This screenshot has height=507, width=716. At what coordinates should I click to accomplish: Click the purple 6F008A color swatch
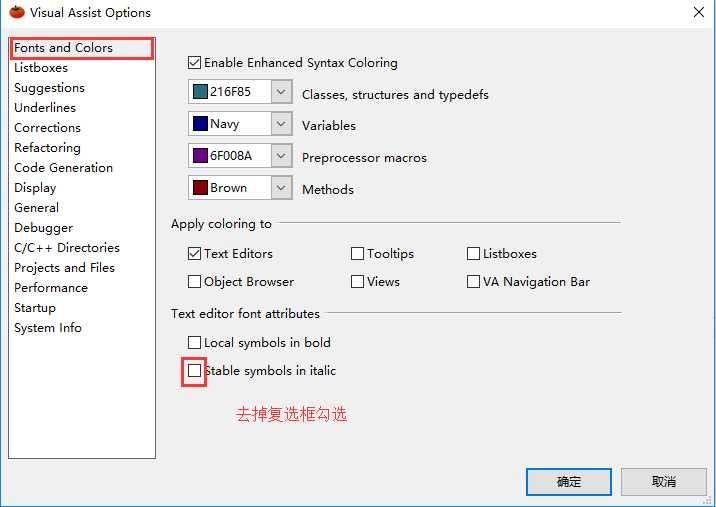pyautogui.click(x=200, y=156)
